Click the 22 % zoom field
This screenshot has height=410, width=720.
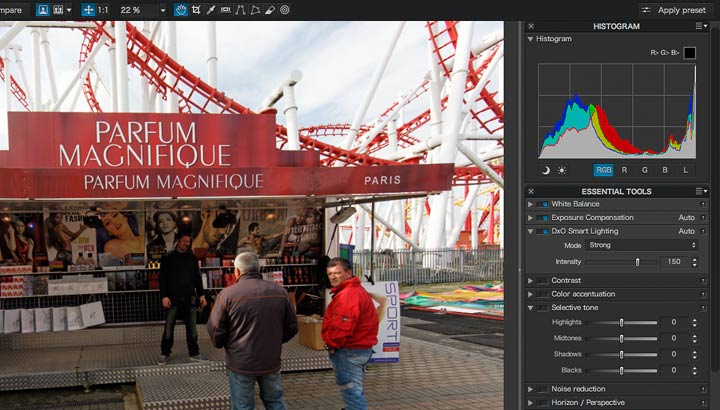pyautogui.click(x=137, y=10)
